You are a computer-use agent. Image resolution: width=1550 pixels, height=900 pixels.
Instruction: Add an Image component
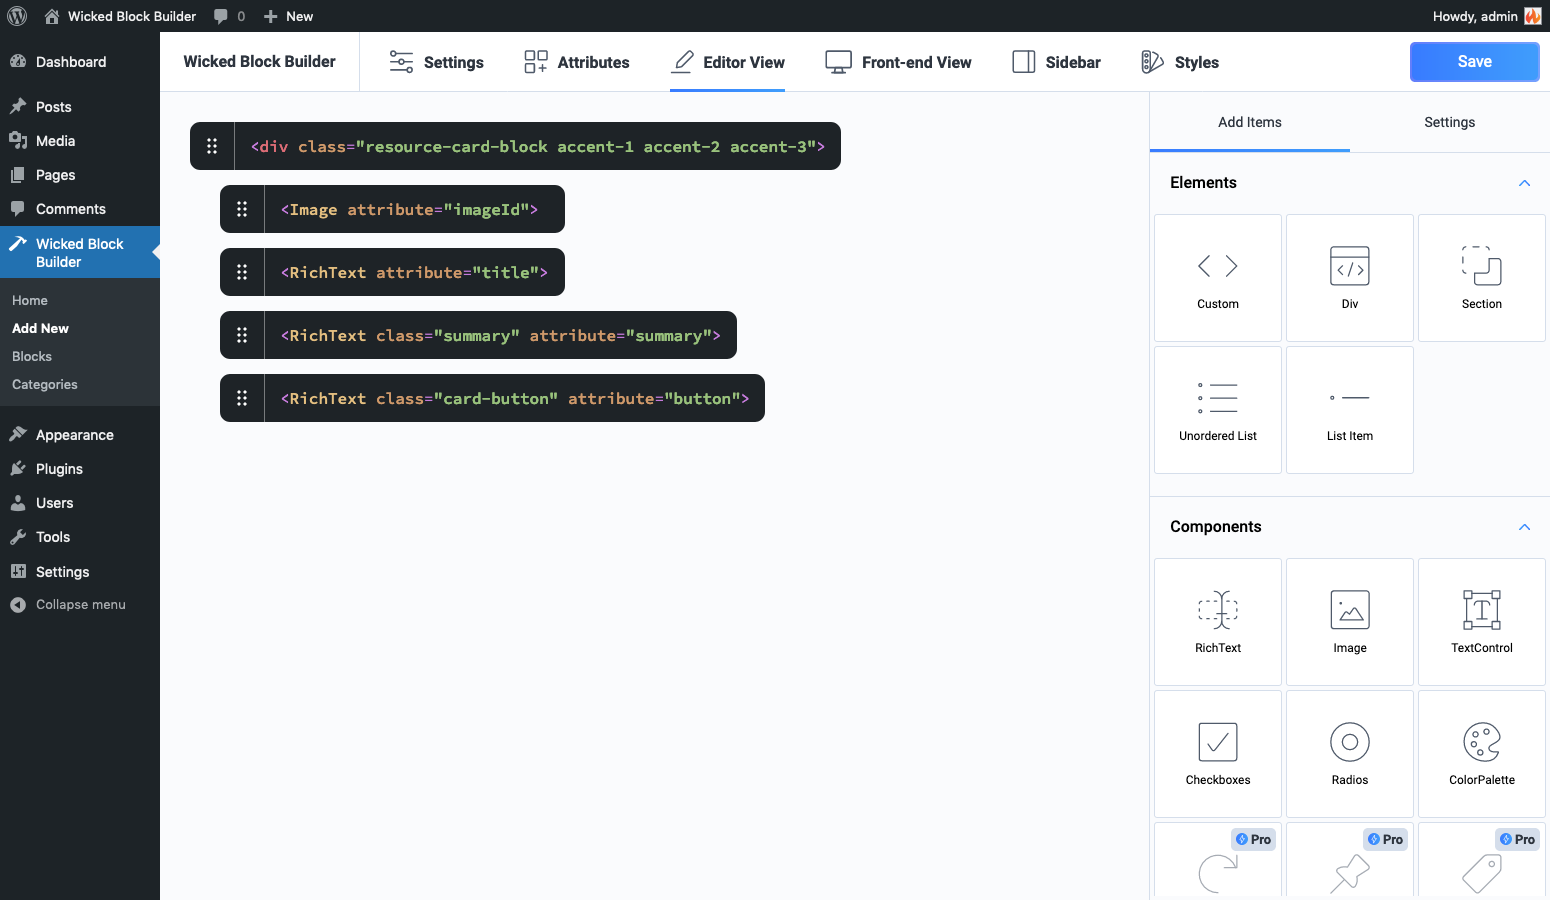[1350, 622]
